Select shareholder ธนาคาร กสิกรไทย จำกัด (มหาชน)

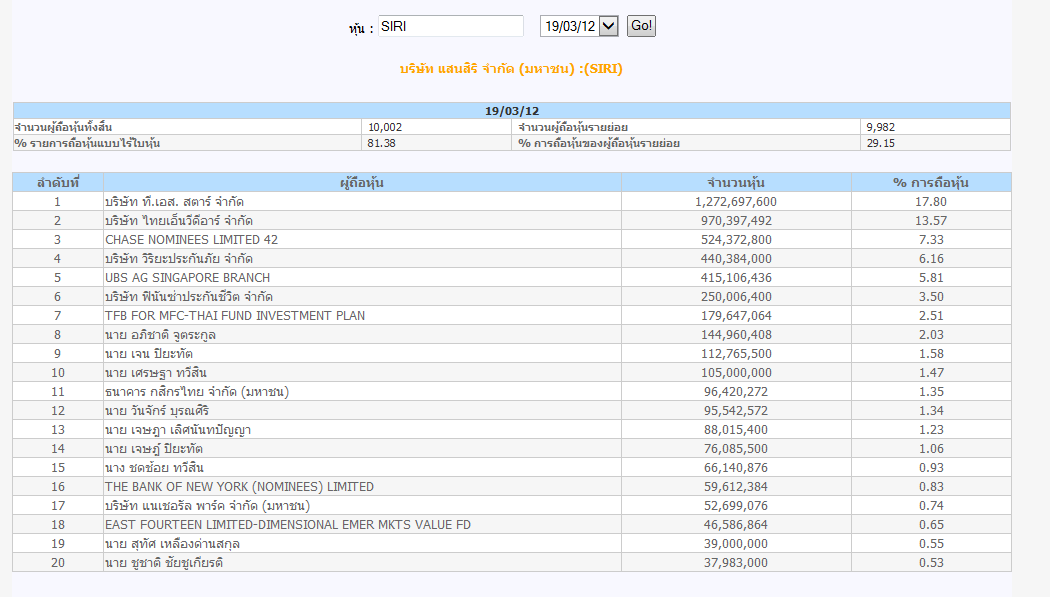(197, 392)
